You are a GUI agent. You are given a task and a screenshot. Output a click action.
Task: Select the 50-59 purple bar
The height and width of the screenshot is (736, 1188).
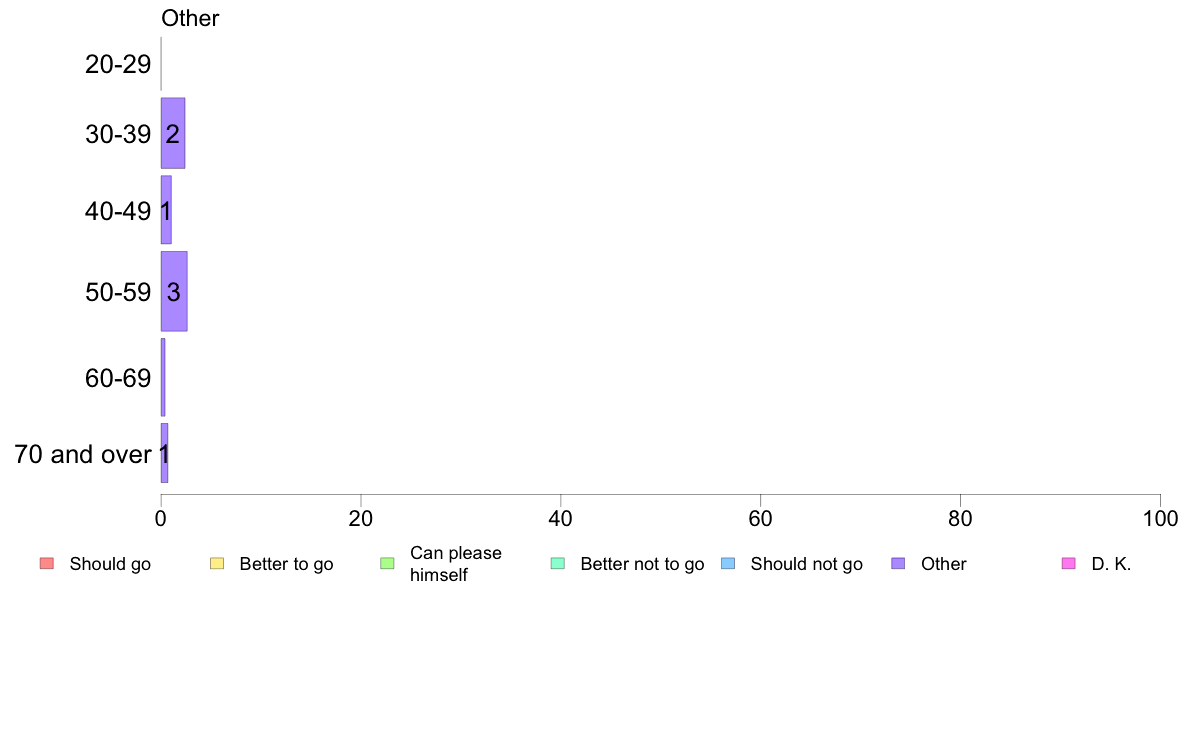tap(174, 291)
